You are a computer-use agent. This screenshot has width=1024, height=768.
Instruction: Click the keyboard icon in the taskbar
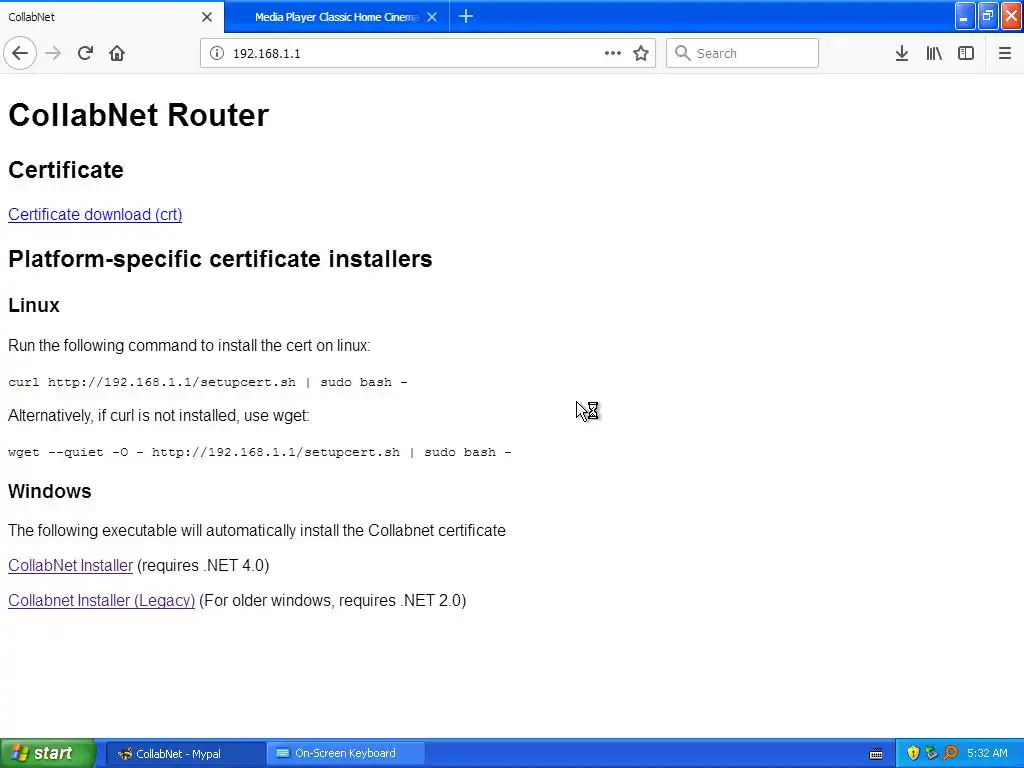click(x=876, y=754)
